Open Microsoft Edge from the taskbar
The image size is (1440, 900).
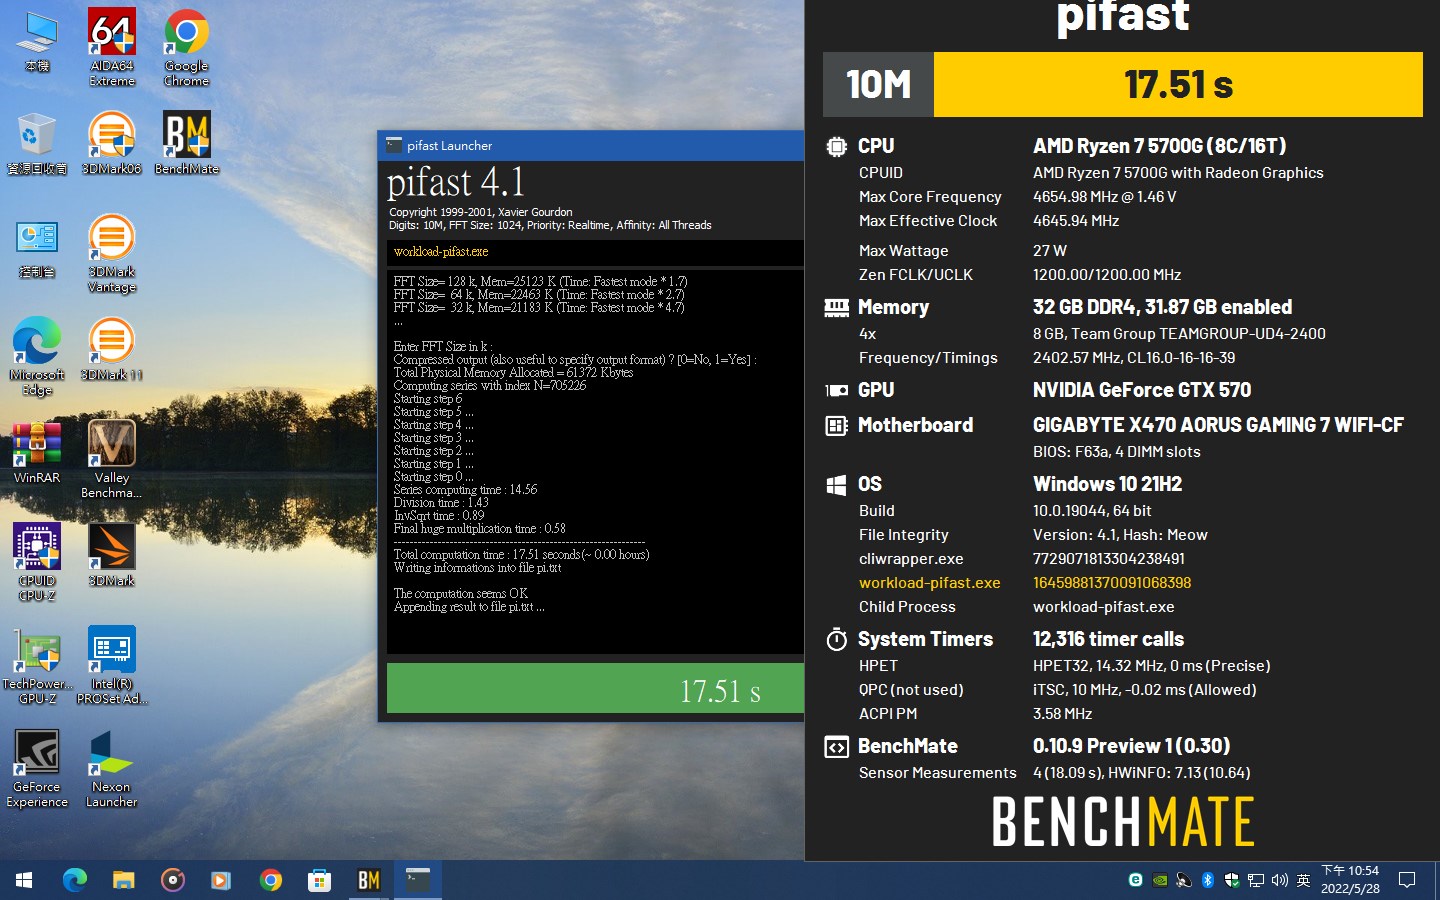tap(75, 880)
